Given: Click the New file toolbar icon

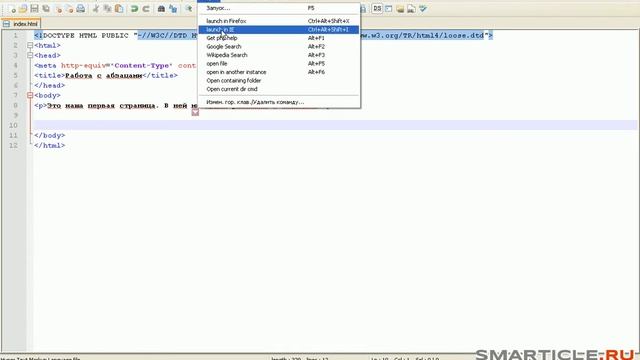Looking at the screenshot, I should (x=12, y=9).
